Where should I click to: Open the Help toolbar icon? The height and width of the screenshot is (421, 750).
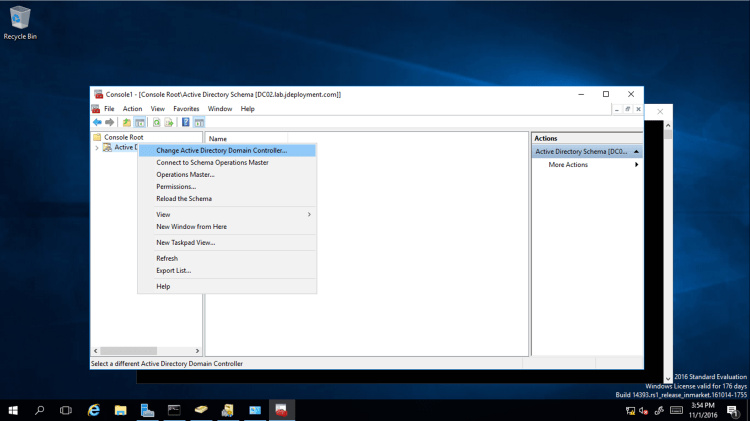click(185, 122)
